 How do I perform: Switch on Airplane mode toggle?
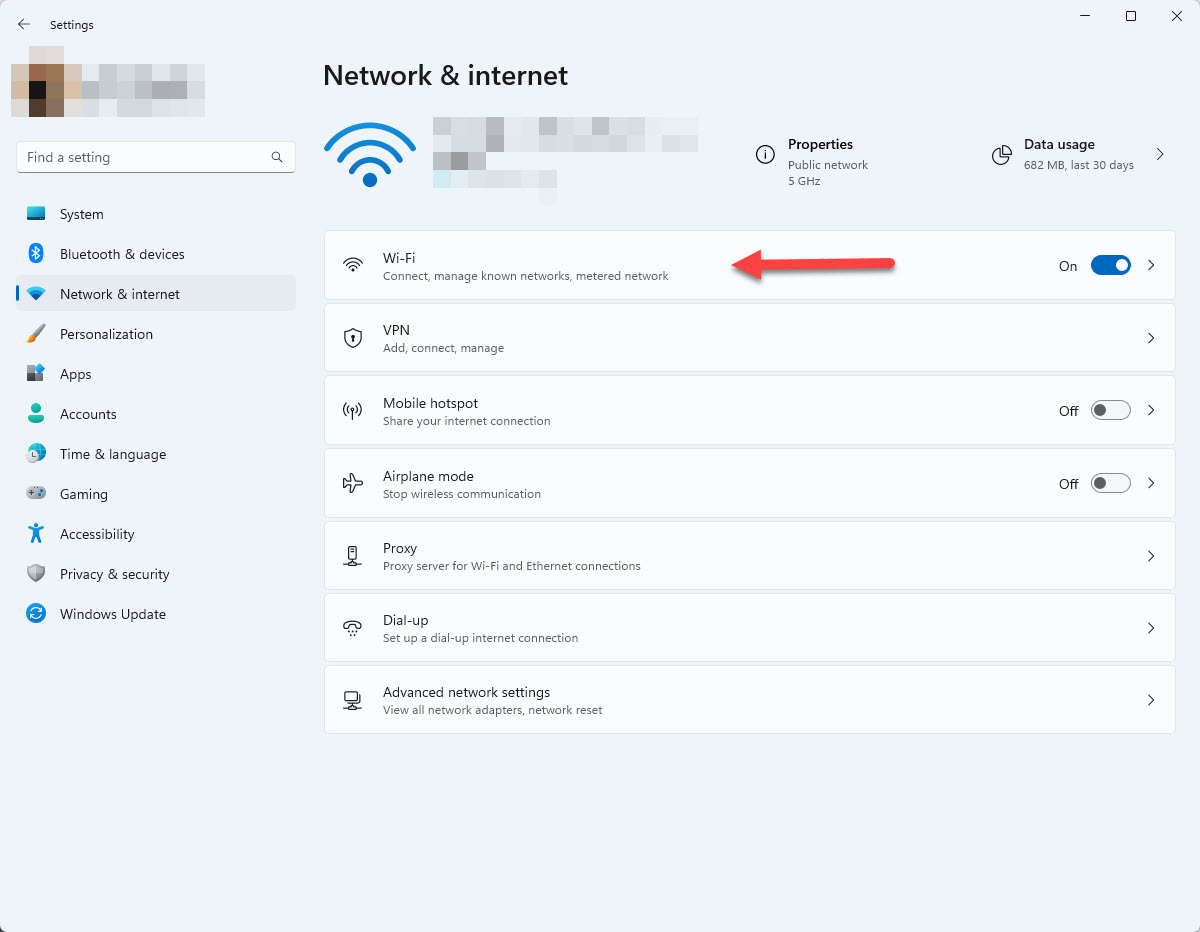1110,483
